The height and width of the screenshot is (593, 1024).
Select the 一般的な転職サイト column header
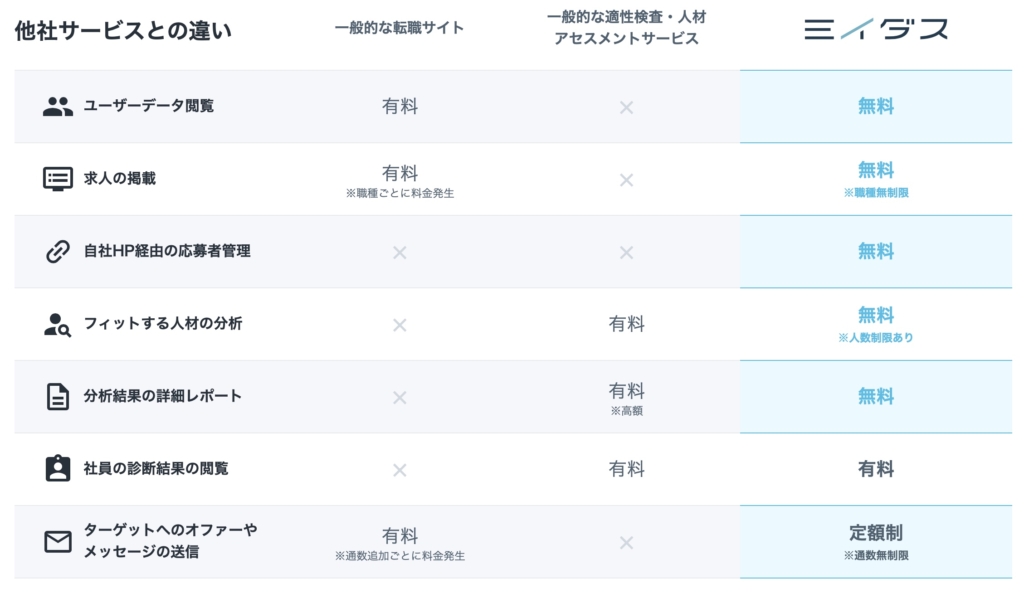(x=399, y=28)
